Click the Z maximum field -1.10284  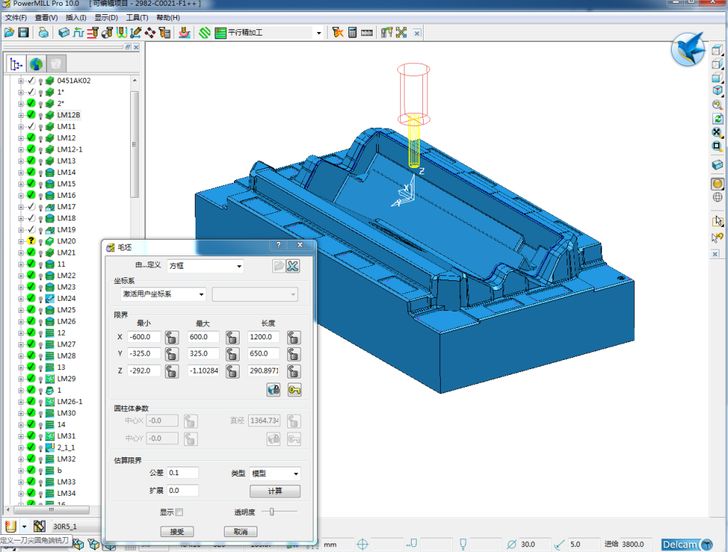[x=203, y=371]
